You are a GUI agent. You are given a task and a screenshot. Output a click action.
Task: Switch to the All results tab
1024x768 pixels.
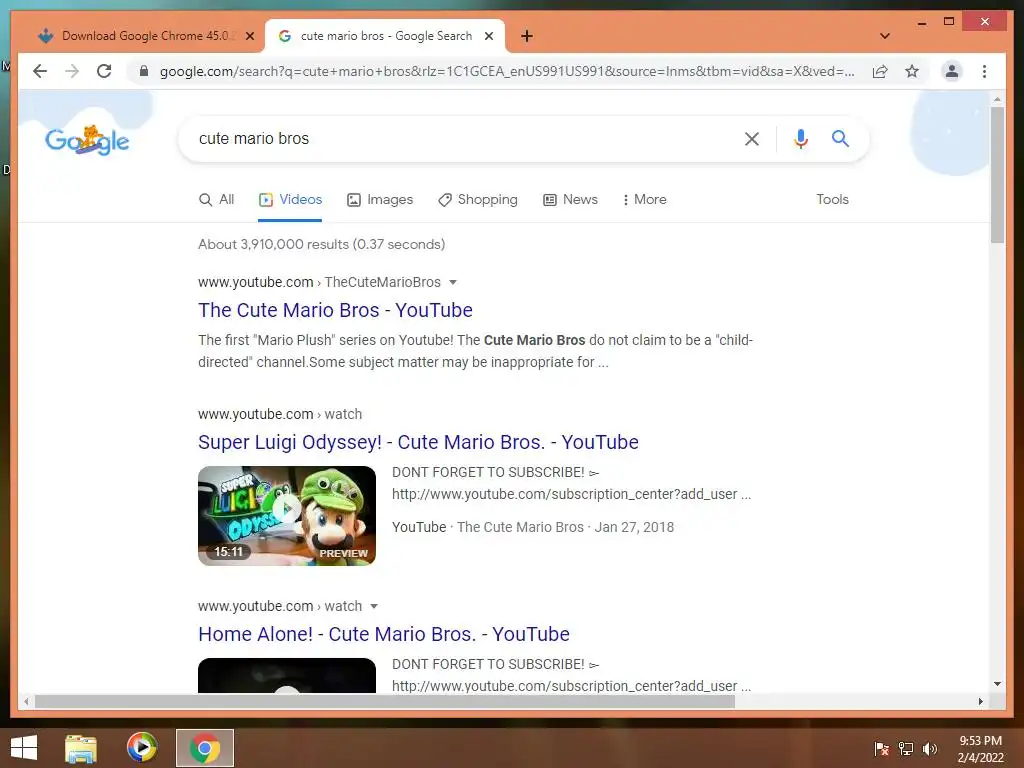pyautogui.click(x=216, y=199)
